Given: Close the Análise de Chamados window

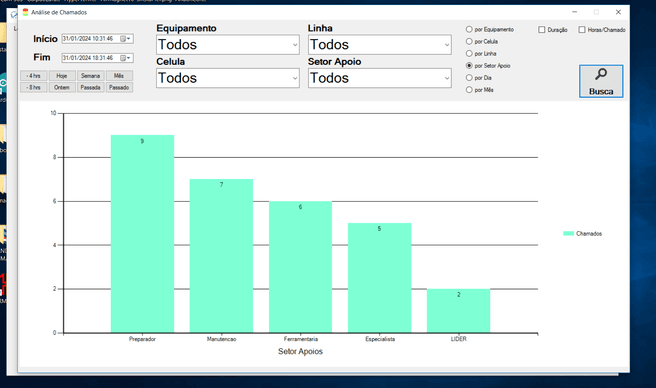Looking at the screenshot, I should tap(618, 12).
